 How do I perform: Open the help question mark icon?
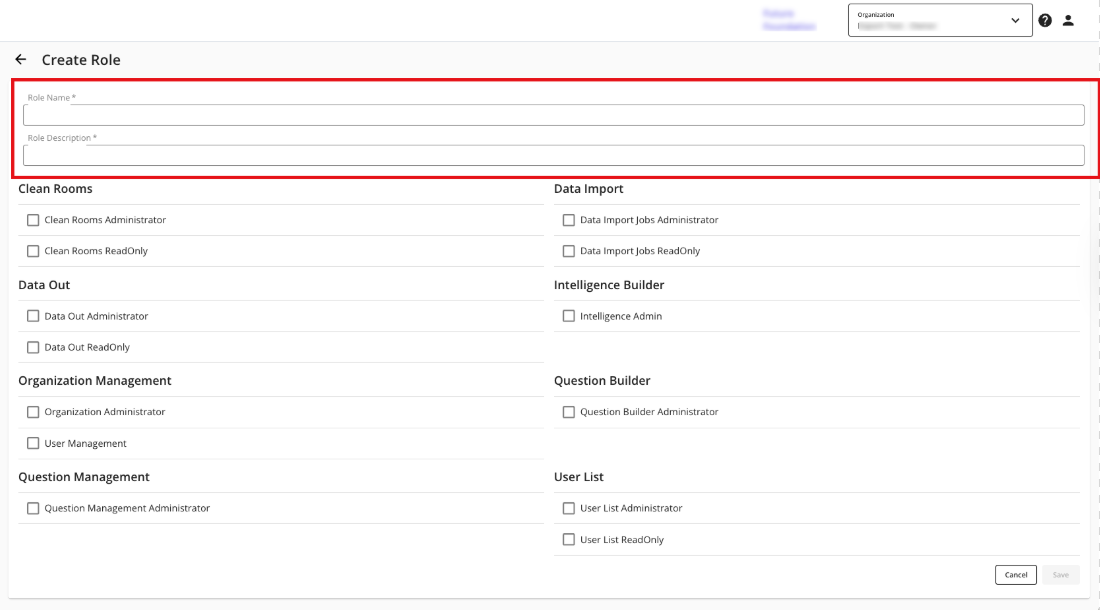1045,20
